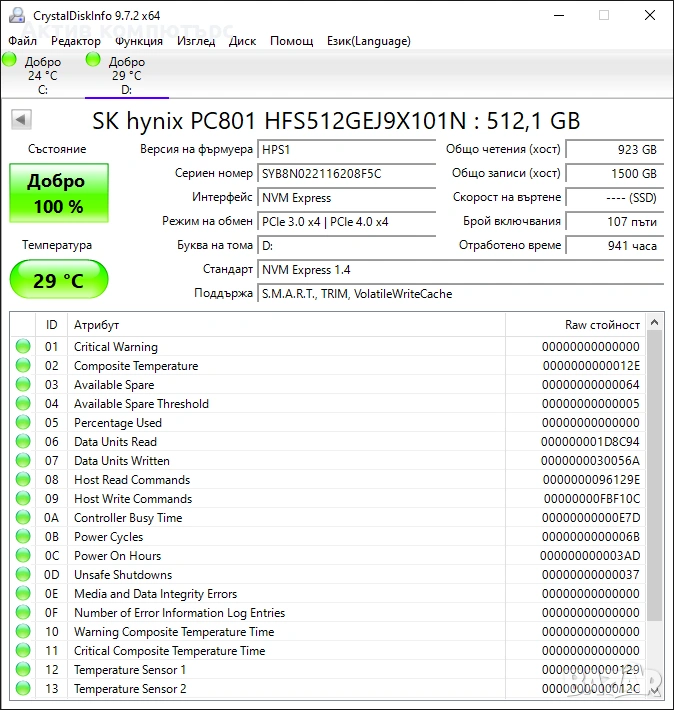Viewport: 674px width, 710px height.
Task: Click the status icon beside Critical Warning
Action: 23,347
